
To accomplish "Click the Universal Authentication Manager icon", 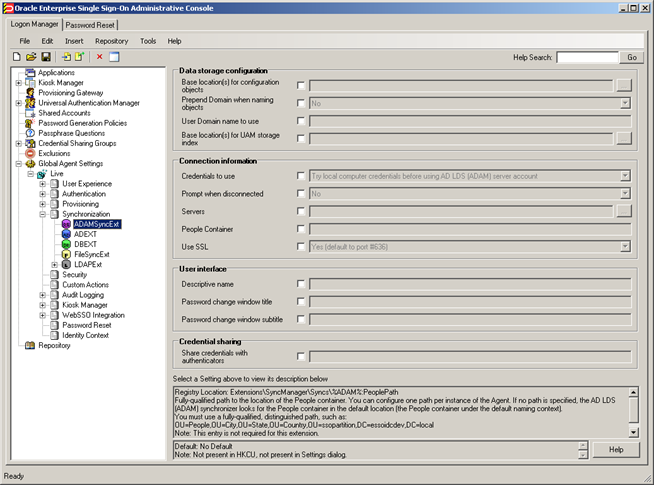I will click(30, 103).
